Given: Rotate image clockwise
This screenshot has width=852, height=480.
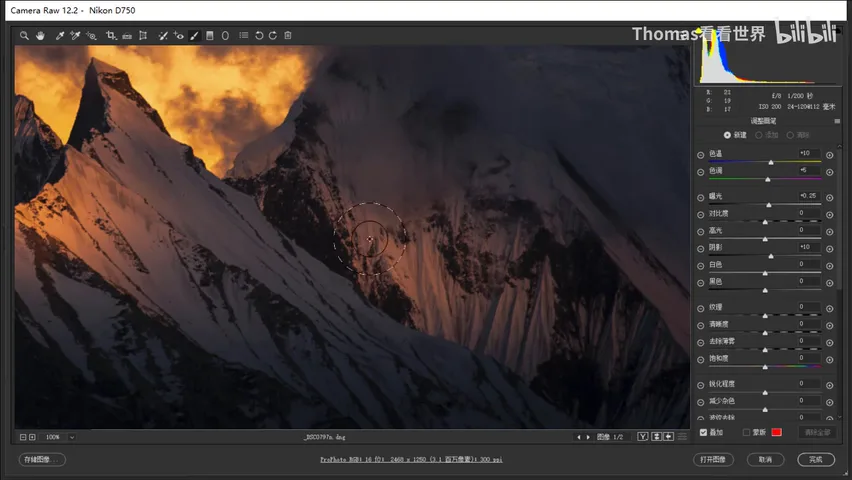Looking at the screenshot, I should pyautogui.click(x=273, y=35).
